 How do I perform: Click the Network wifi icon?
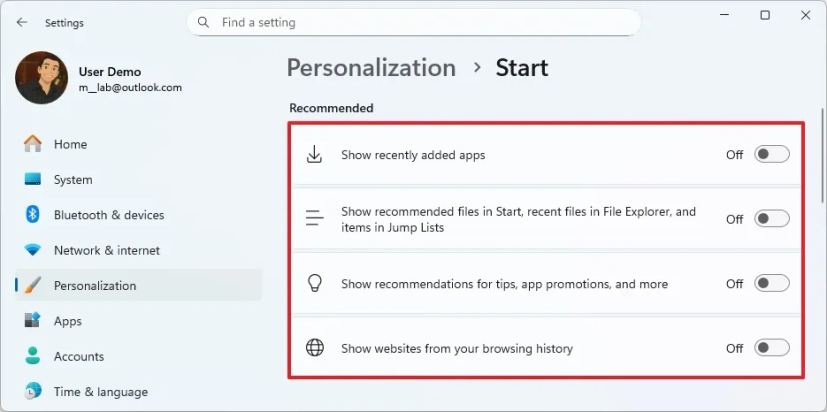coord(33,250)
